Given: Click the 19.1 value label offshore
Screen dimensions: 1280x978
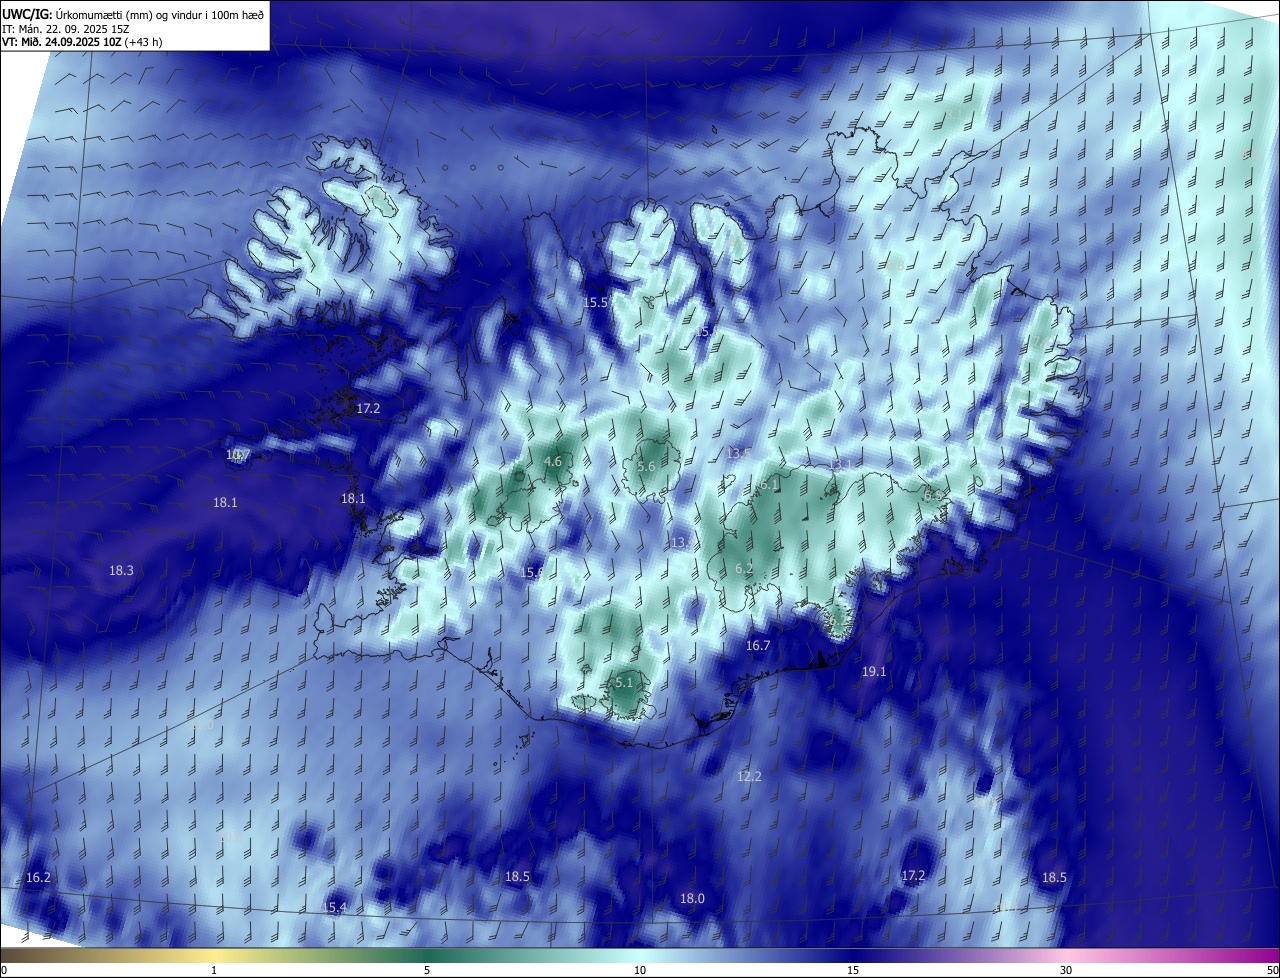Looking at the screenshot, I should 874,672.
